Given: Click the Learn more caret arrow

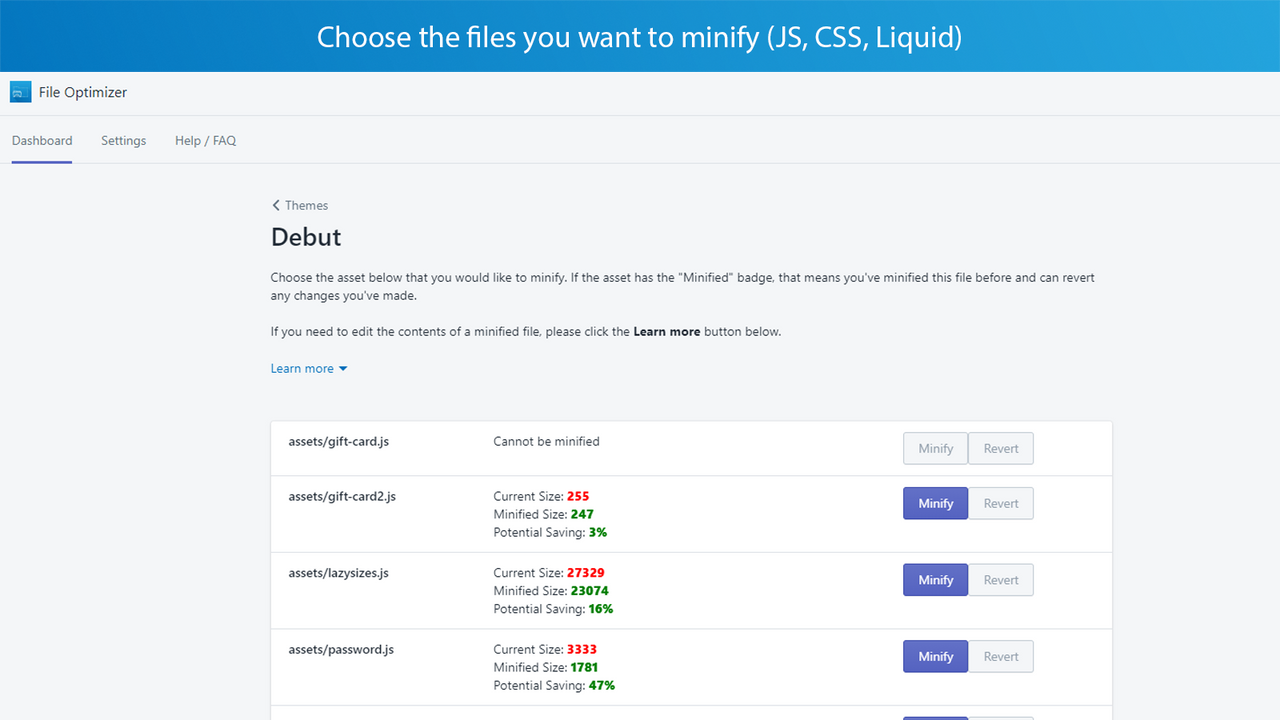Looking at the screenshot, I should tap(342, 368).
